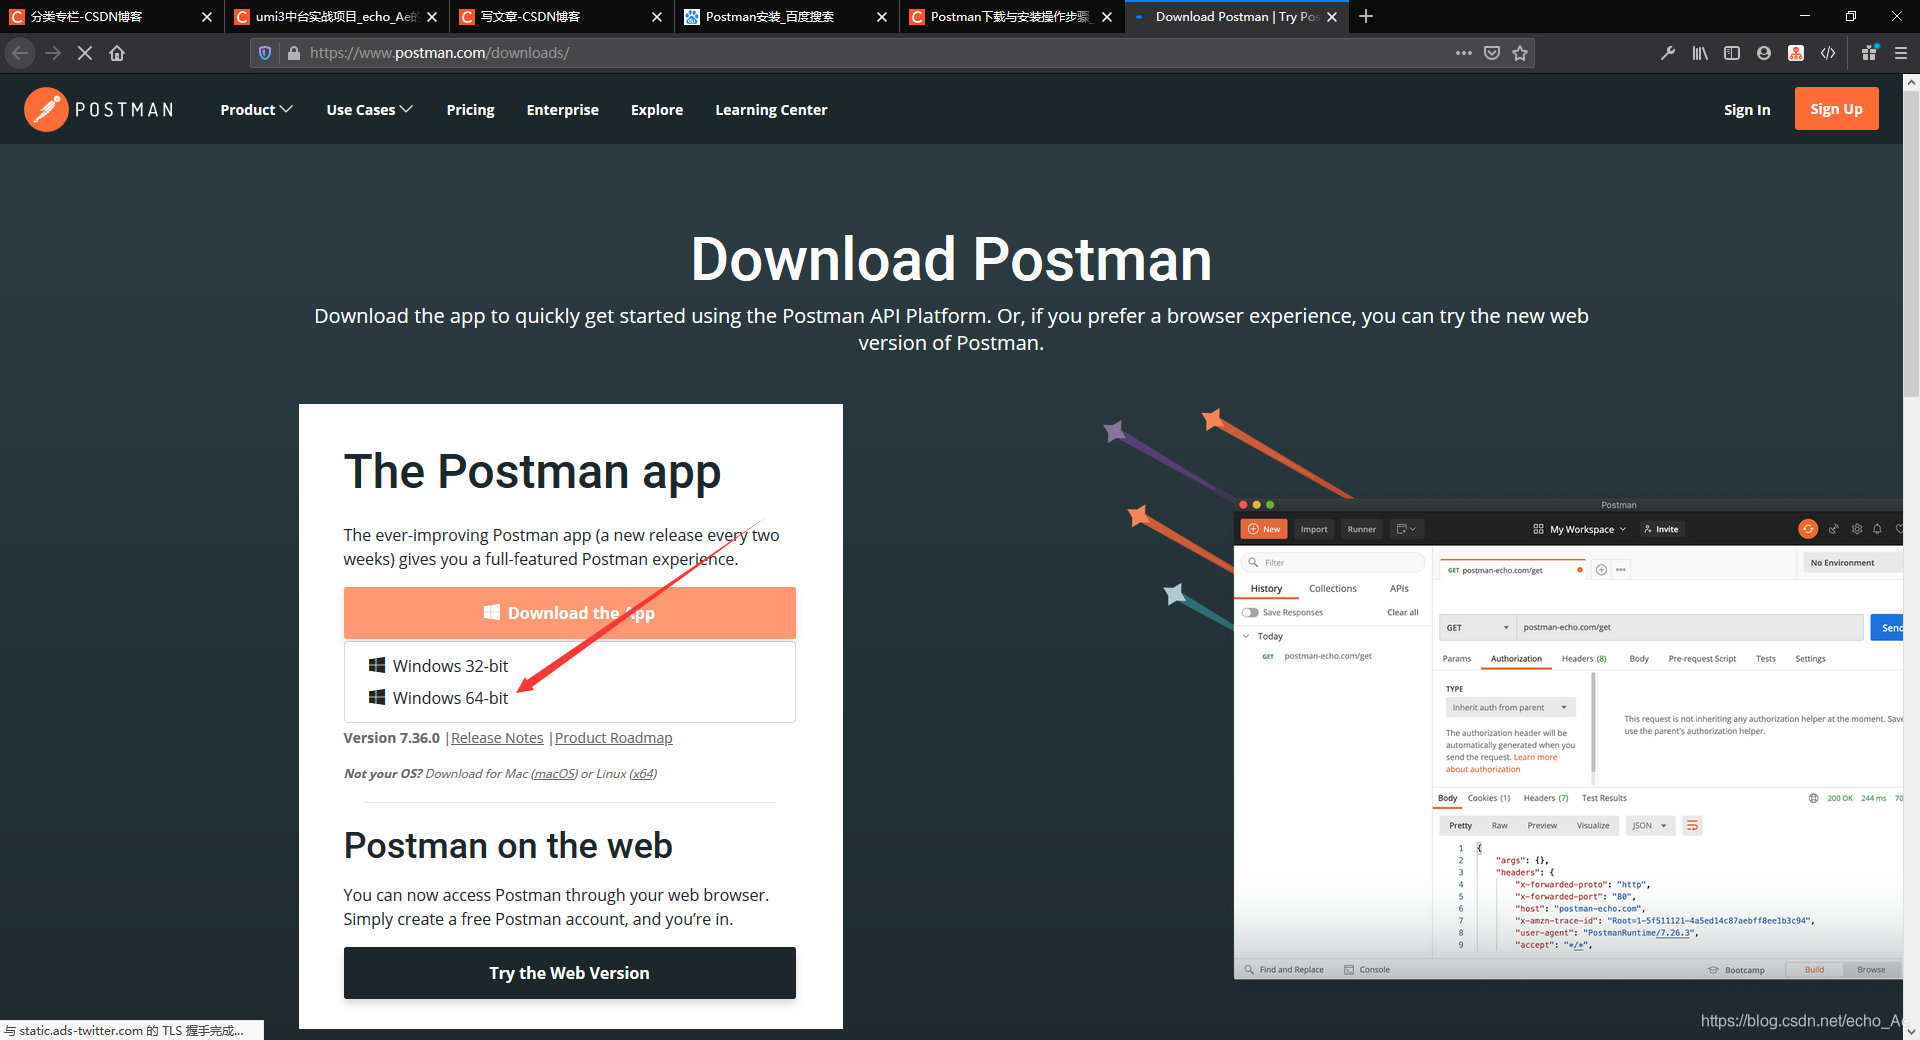The width and height of the screenshot is (1920, 1040).
Task: Click the Linux x64 download link
Action: [642, 774]
